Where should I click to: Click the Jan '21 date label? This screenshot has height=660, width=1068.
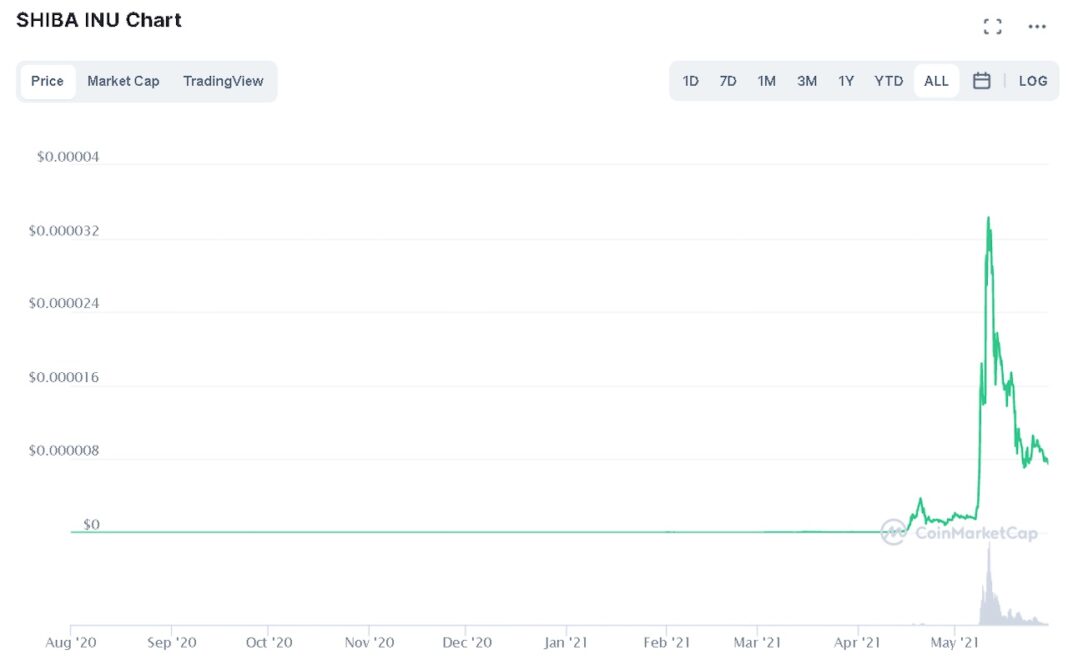pyautogui.click(x=565, y=642)
